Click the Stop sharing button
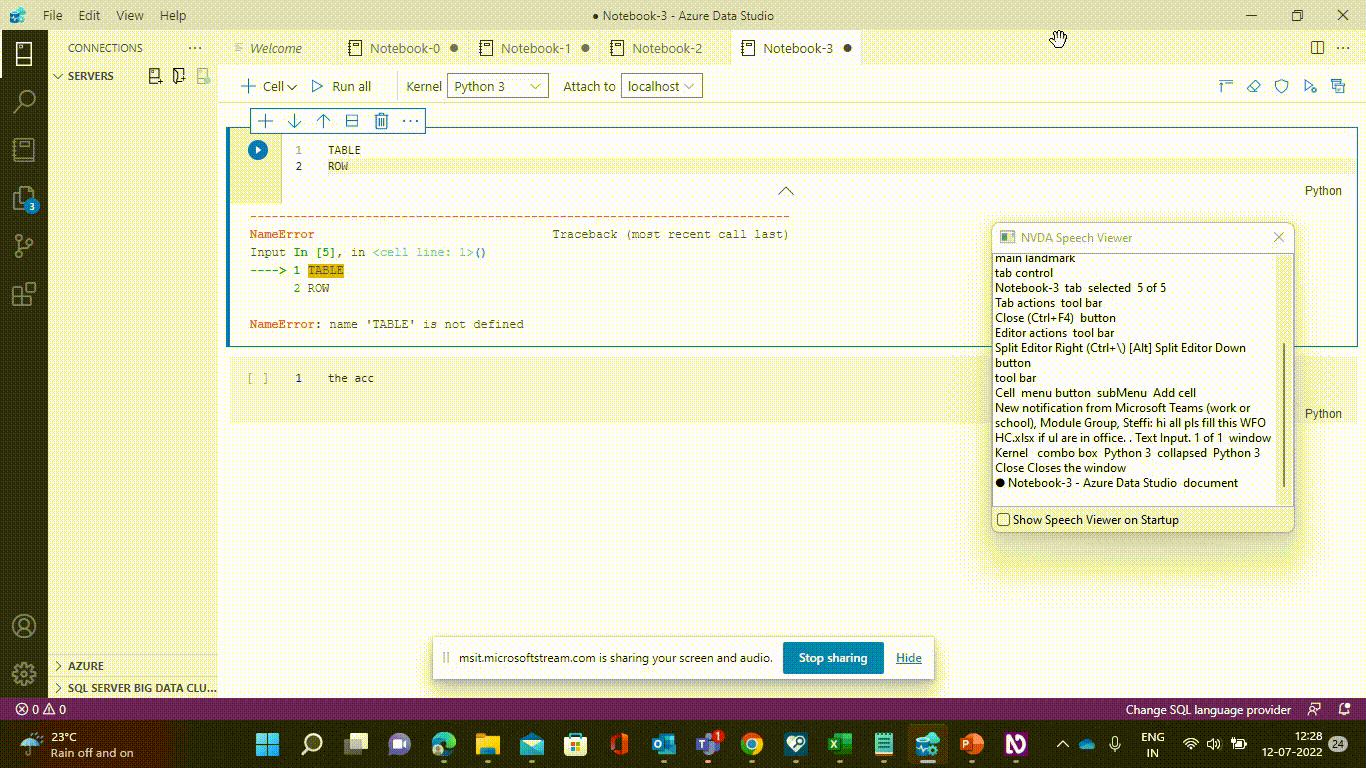 [x=833, y=657]
